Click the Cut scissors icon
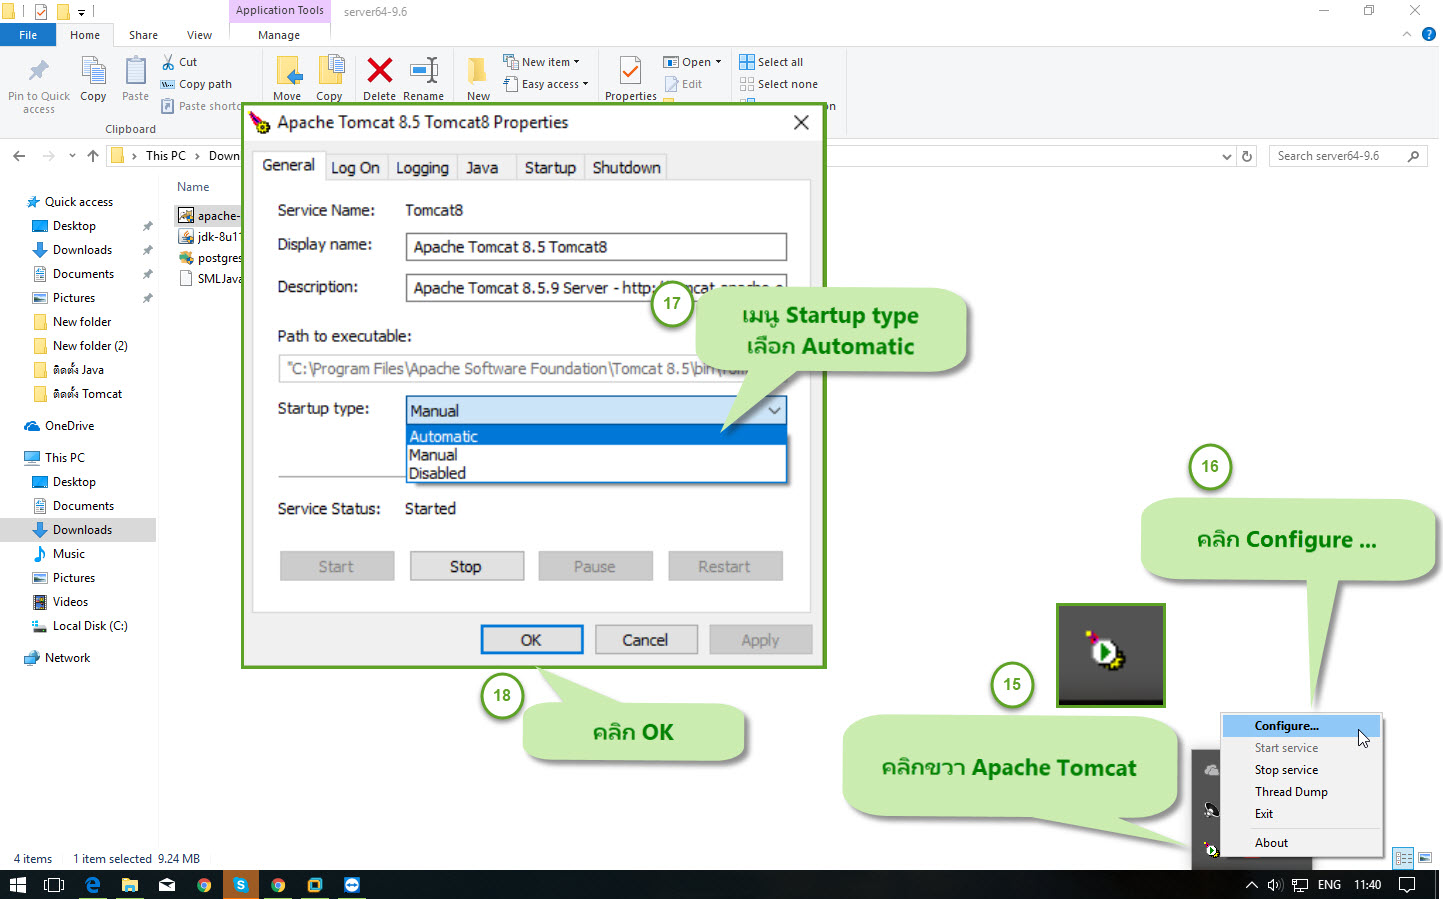The height and width of the screenshot is (899, 1443). click(x=168, y=62)
